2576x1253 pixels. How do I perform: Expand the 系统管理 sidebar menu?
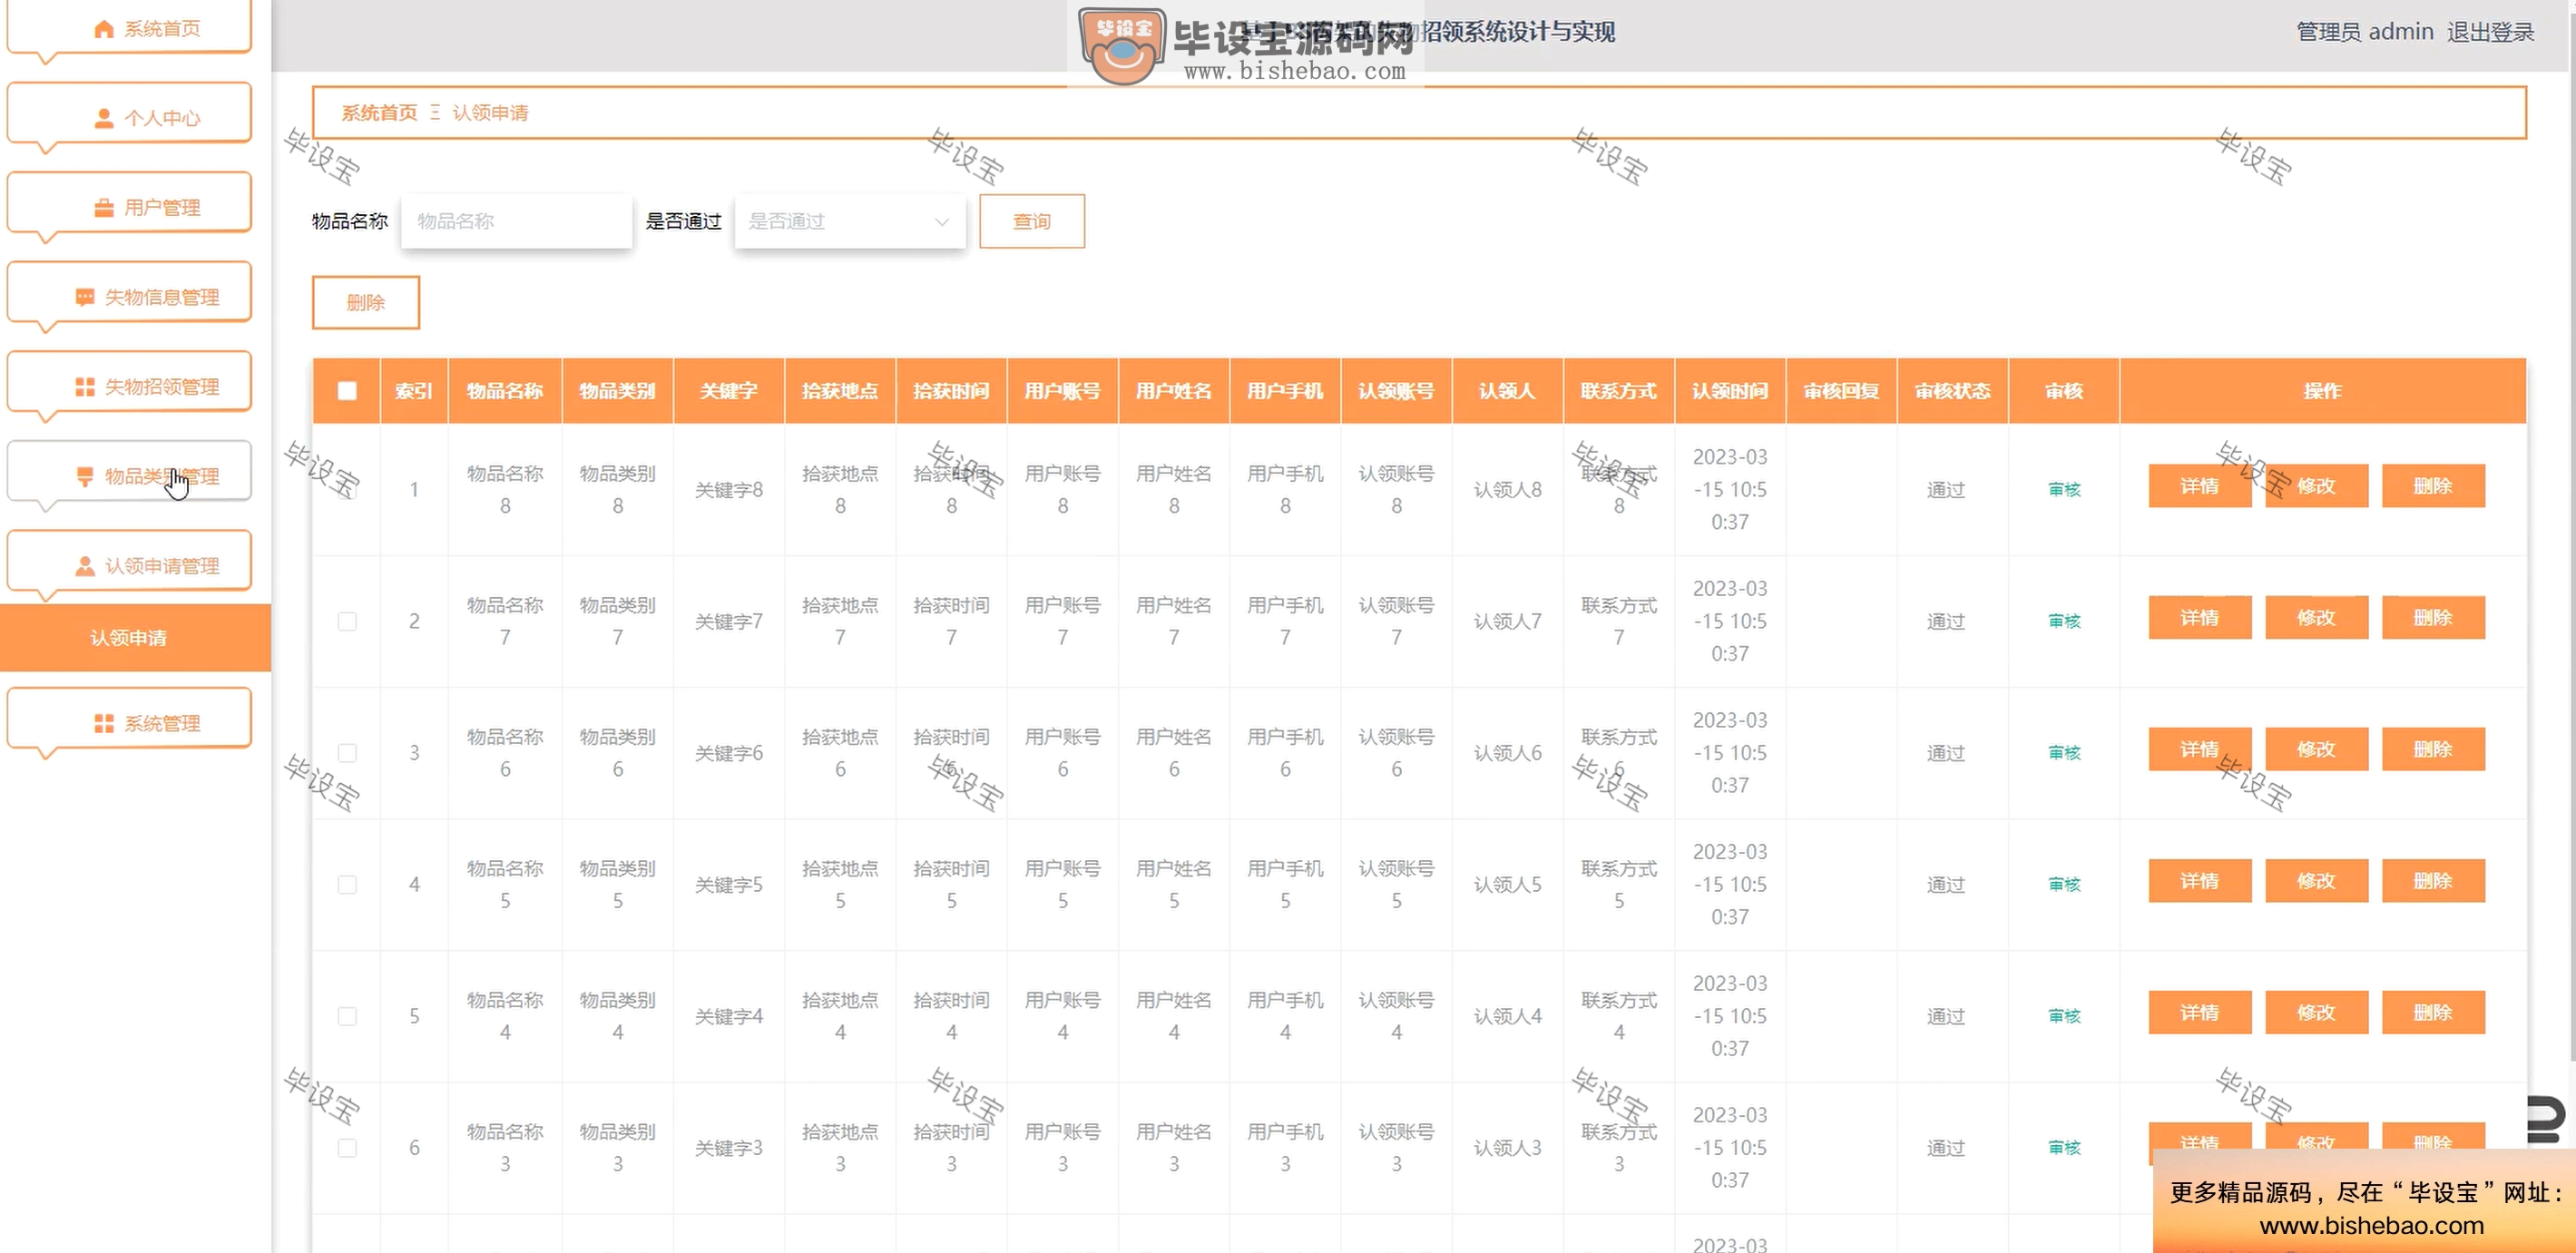coord(129,719)
